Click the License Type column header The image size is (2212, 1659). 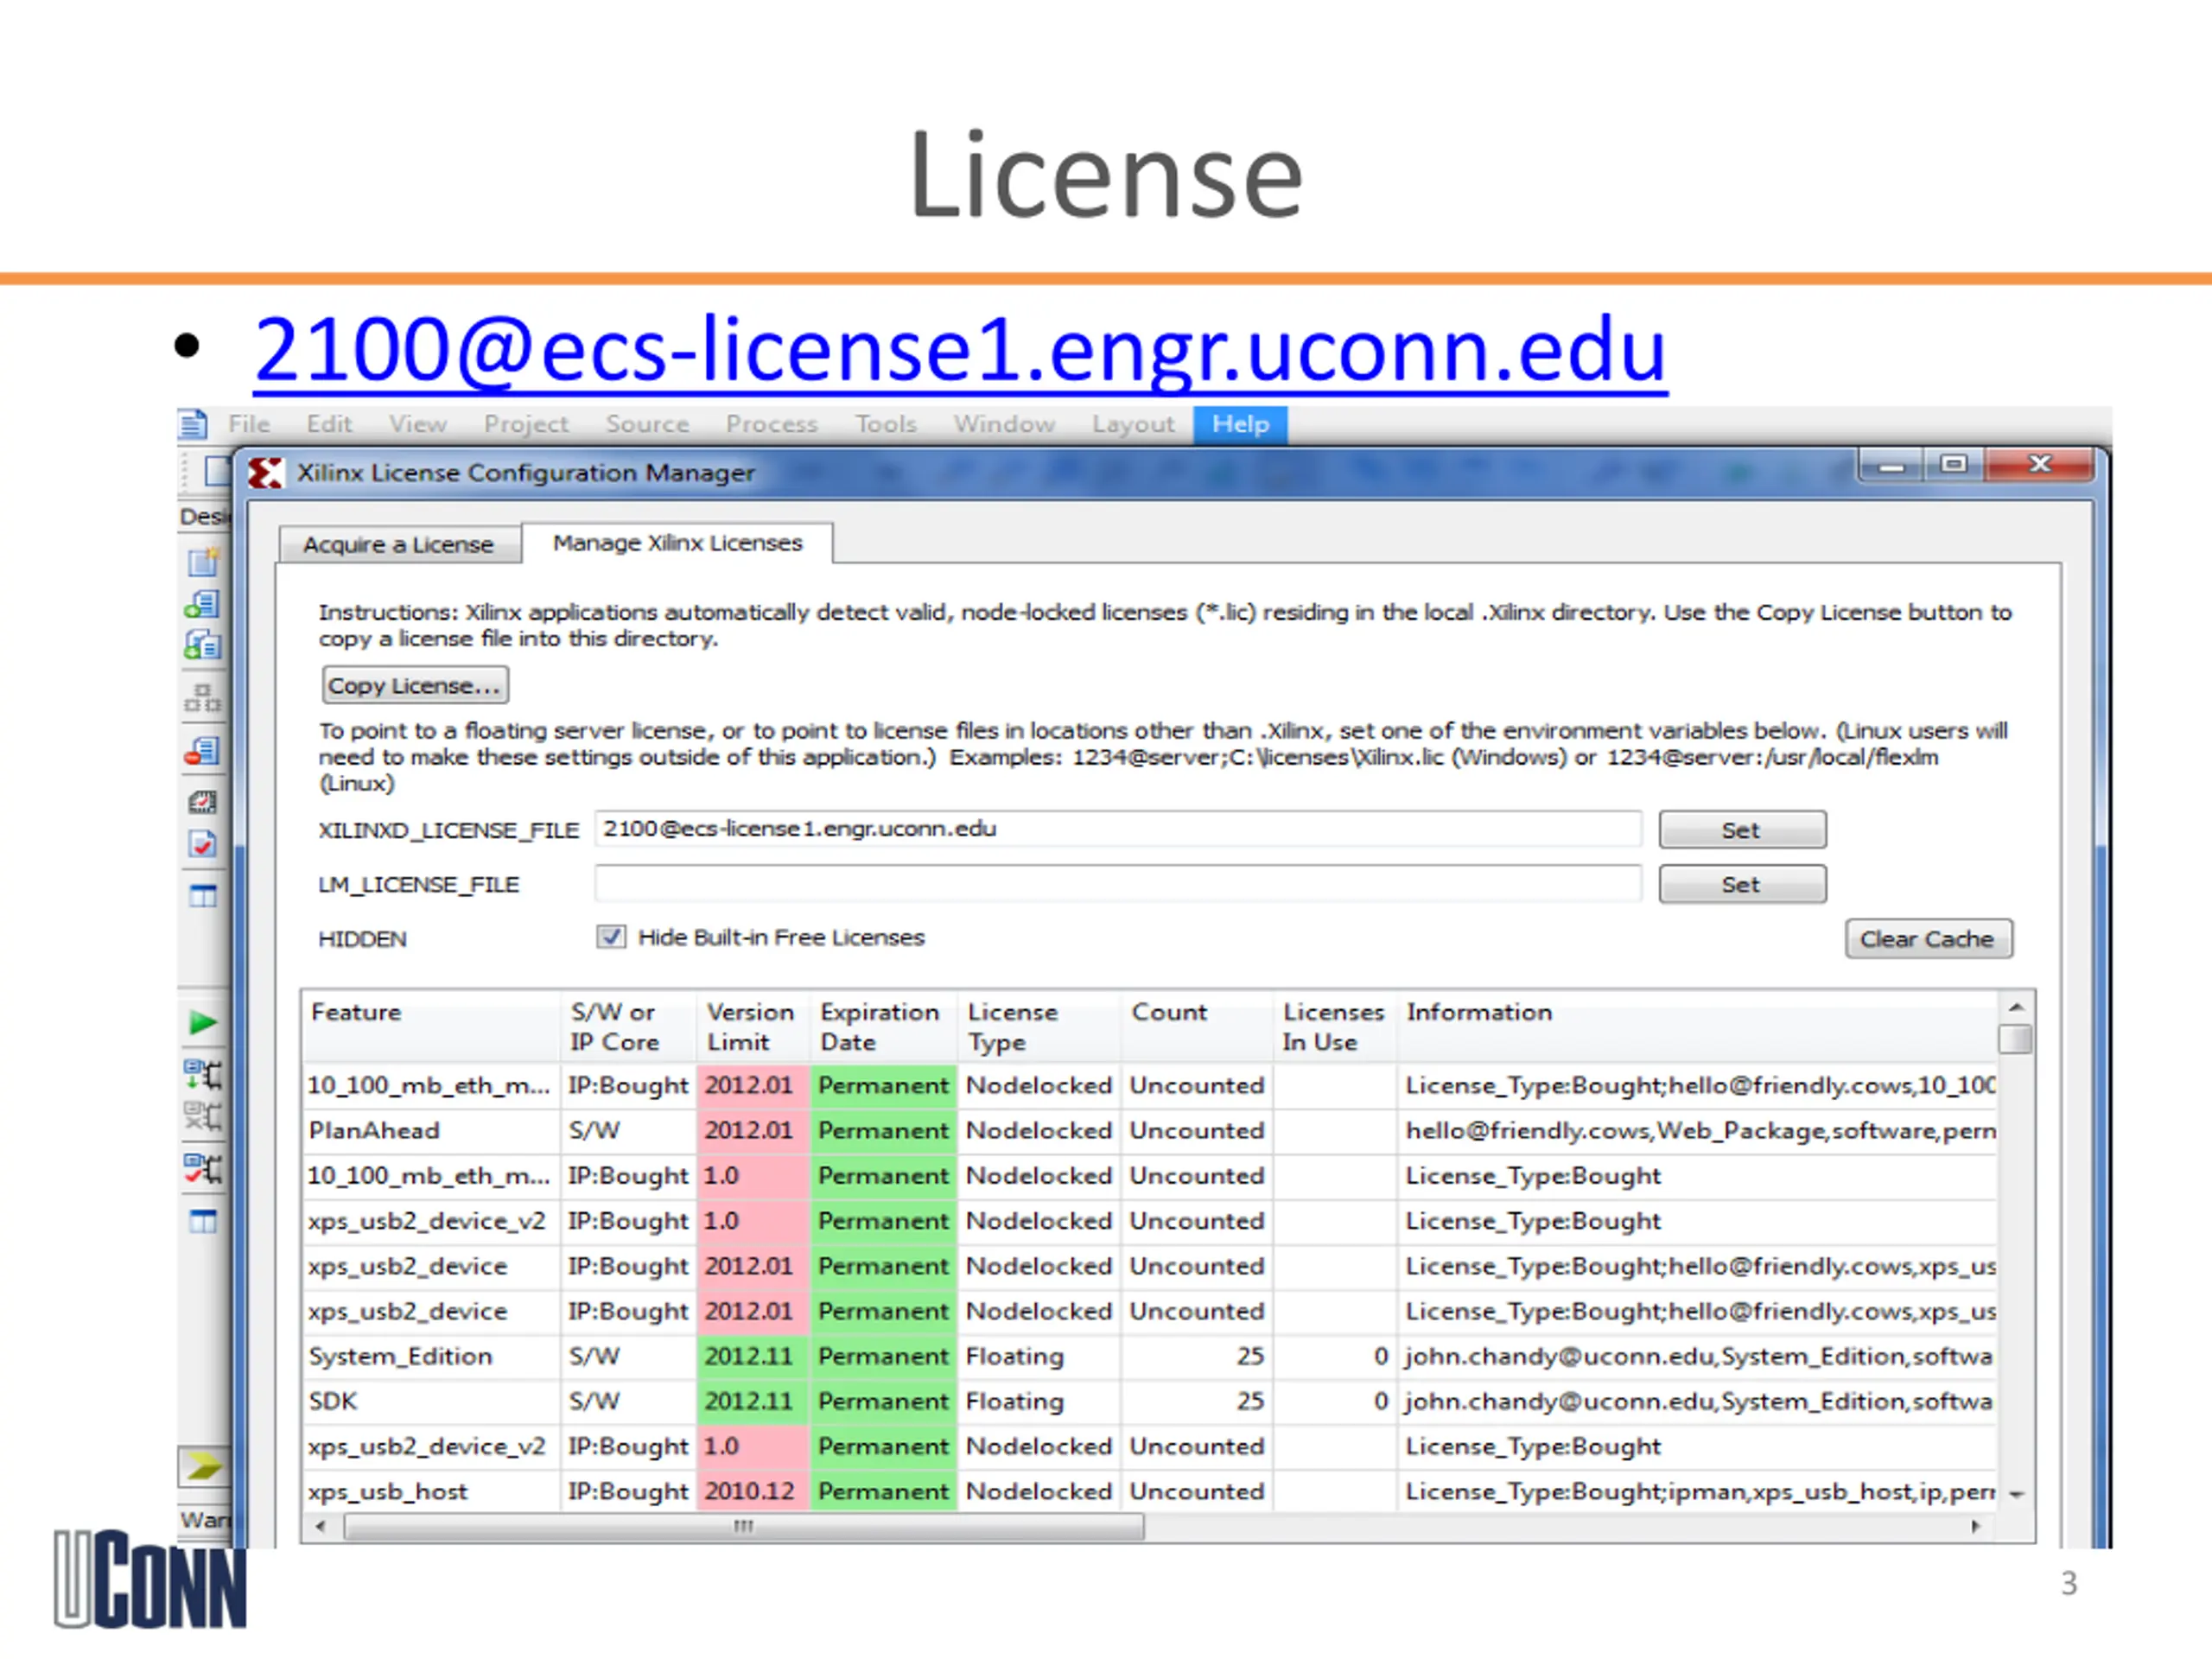pos(1038,1026)
